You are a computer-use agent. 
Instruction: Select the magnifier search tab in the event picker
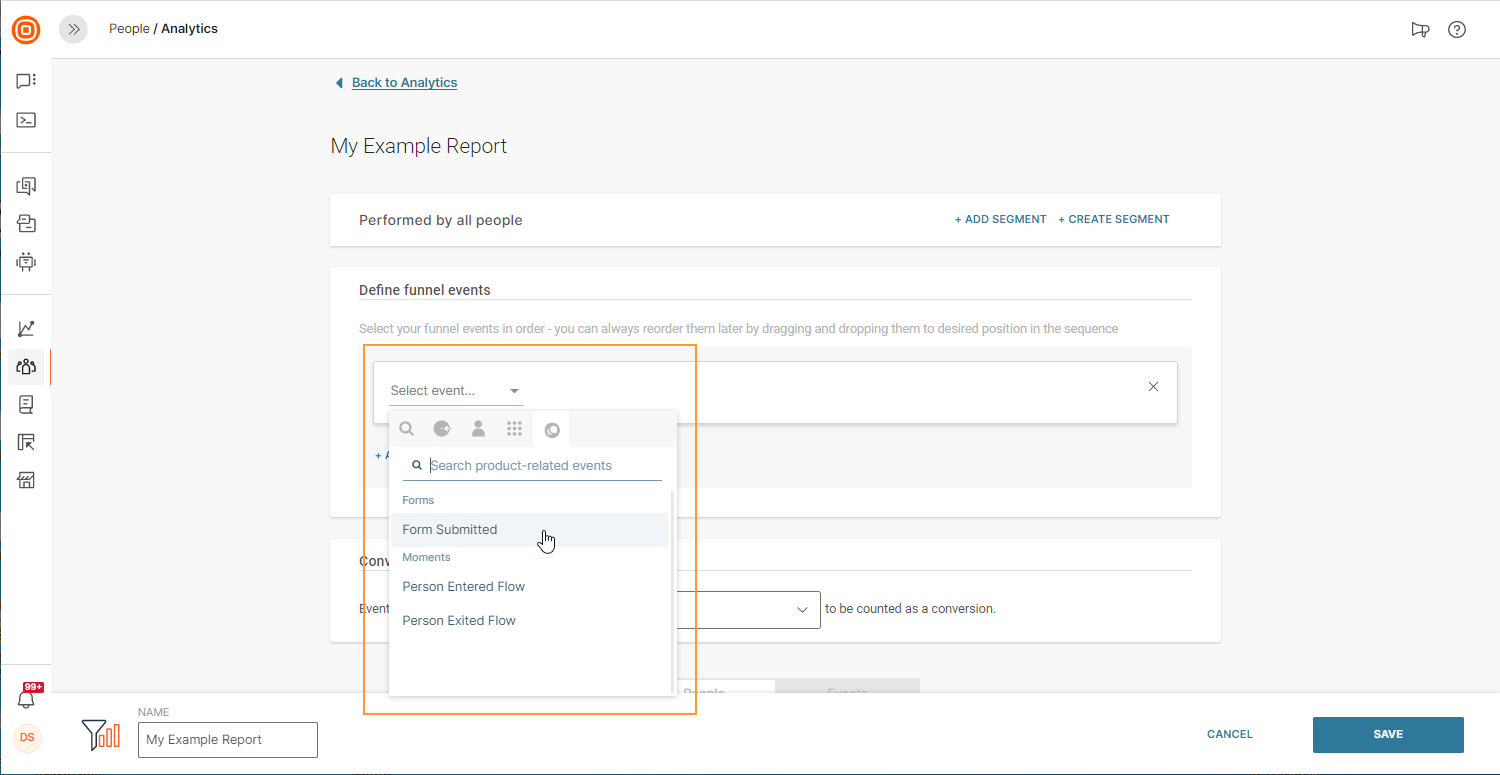pyautogui.click(x=406, y=429)
